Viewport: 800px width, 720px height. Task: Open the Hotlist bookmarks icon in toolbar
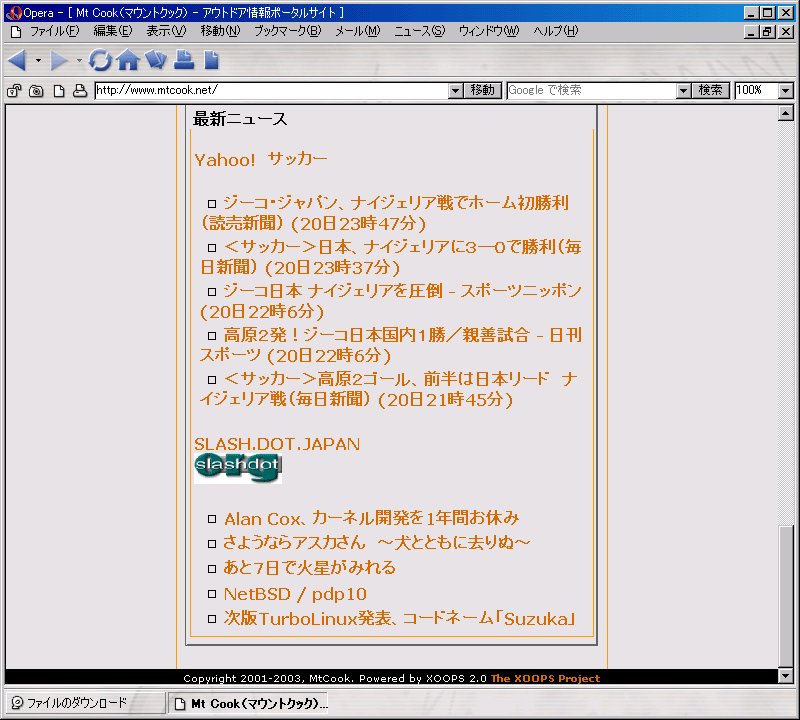[x=156, y=60]
